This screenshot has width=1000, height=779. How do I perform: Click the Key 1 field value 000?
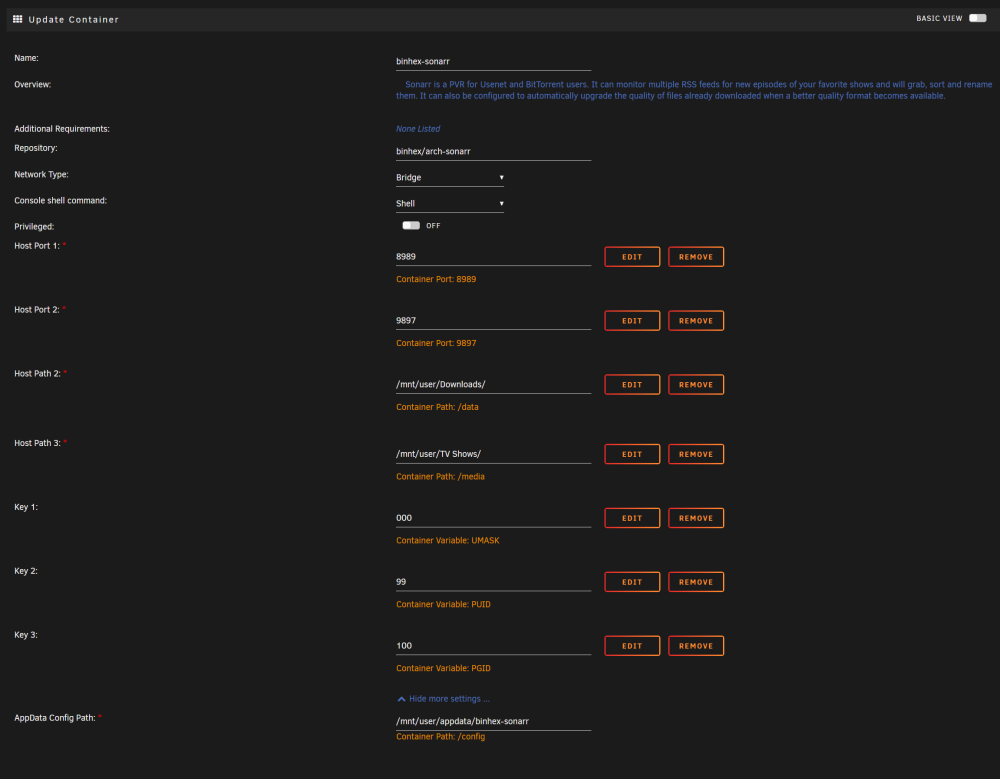coord(493,517)
